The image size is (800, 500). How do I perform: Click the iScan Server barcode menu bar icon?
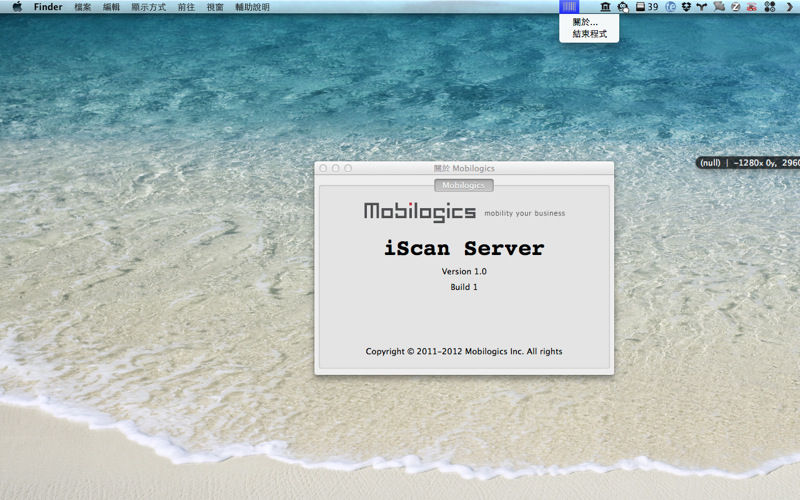point(569,7)
